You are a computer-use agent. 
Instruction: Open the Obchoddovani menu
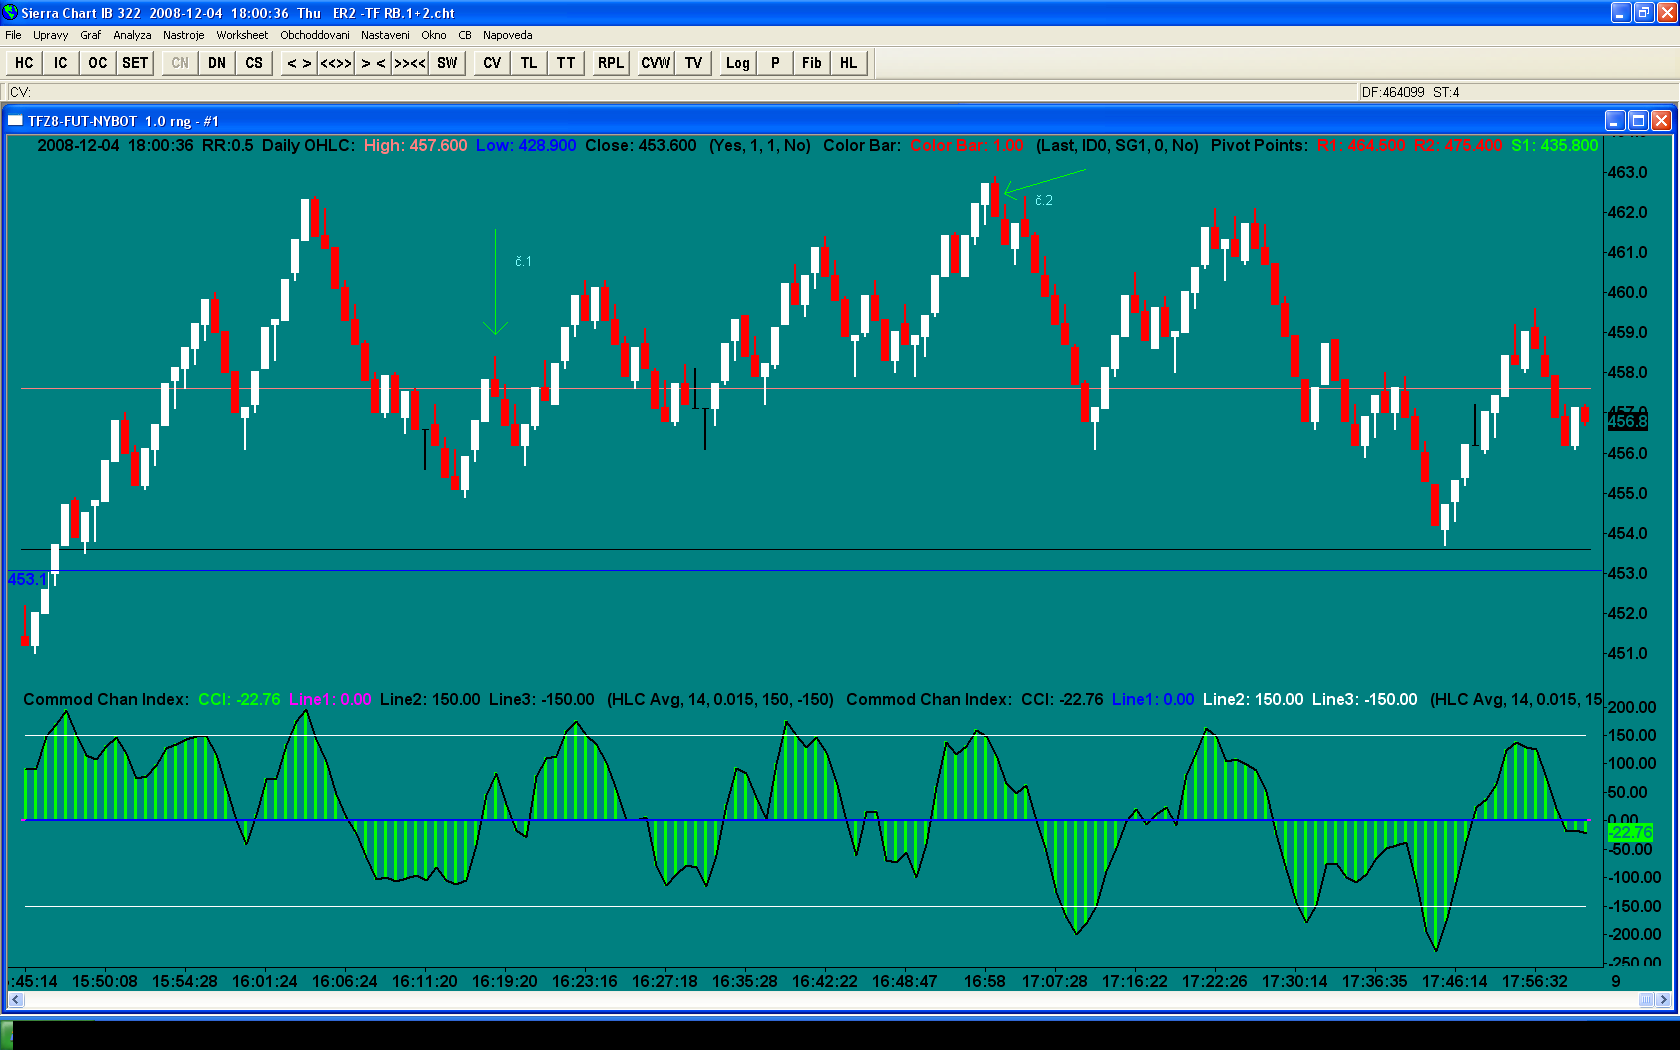pos(315,35)
